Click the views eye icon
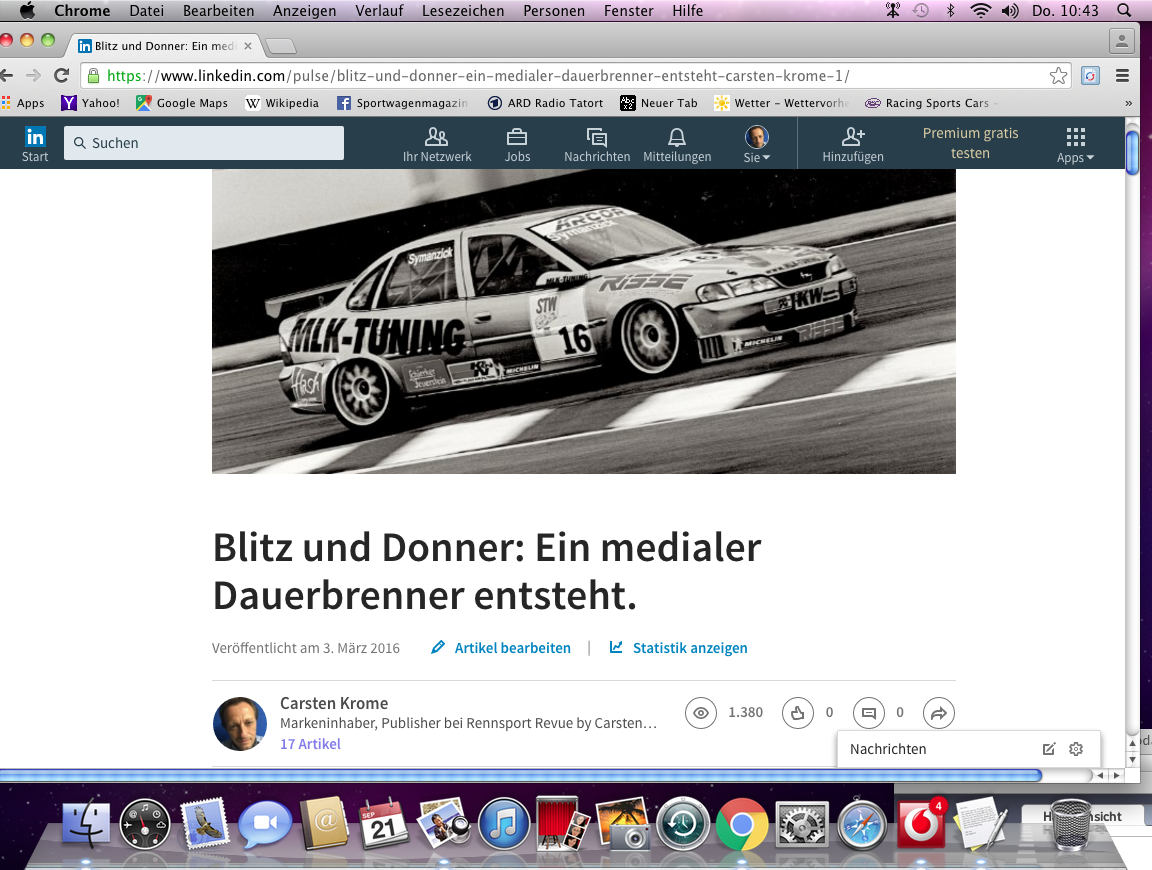 coord(701,713)
